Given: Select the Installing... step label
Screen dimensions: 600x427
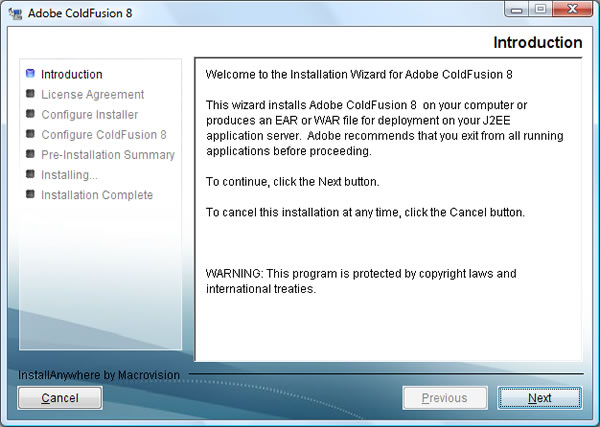Looking at the screenshot, I should (x=69, y=175).
